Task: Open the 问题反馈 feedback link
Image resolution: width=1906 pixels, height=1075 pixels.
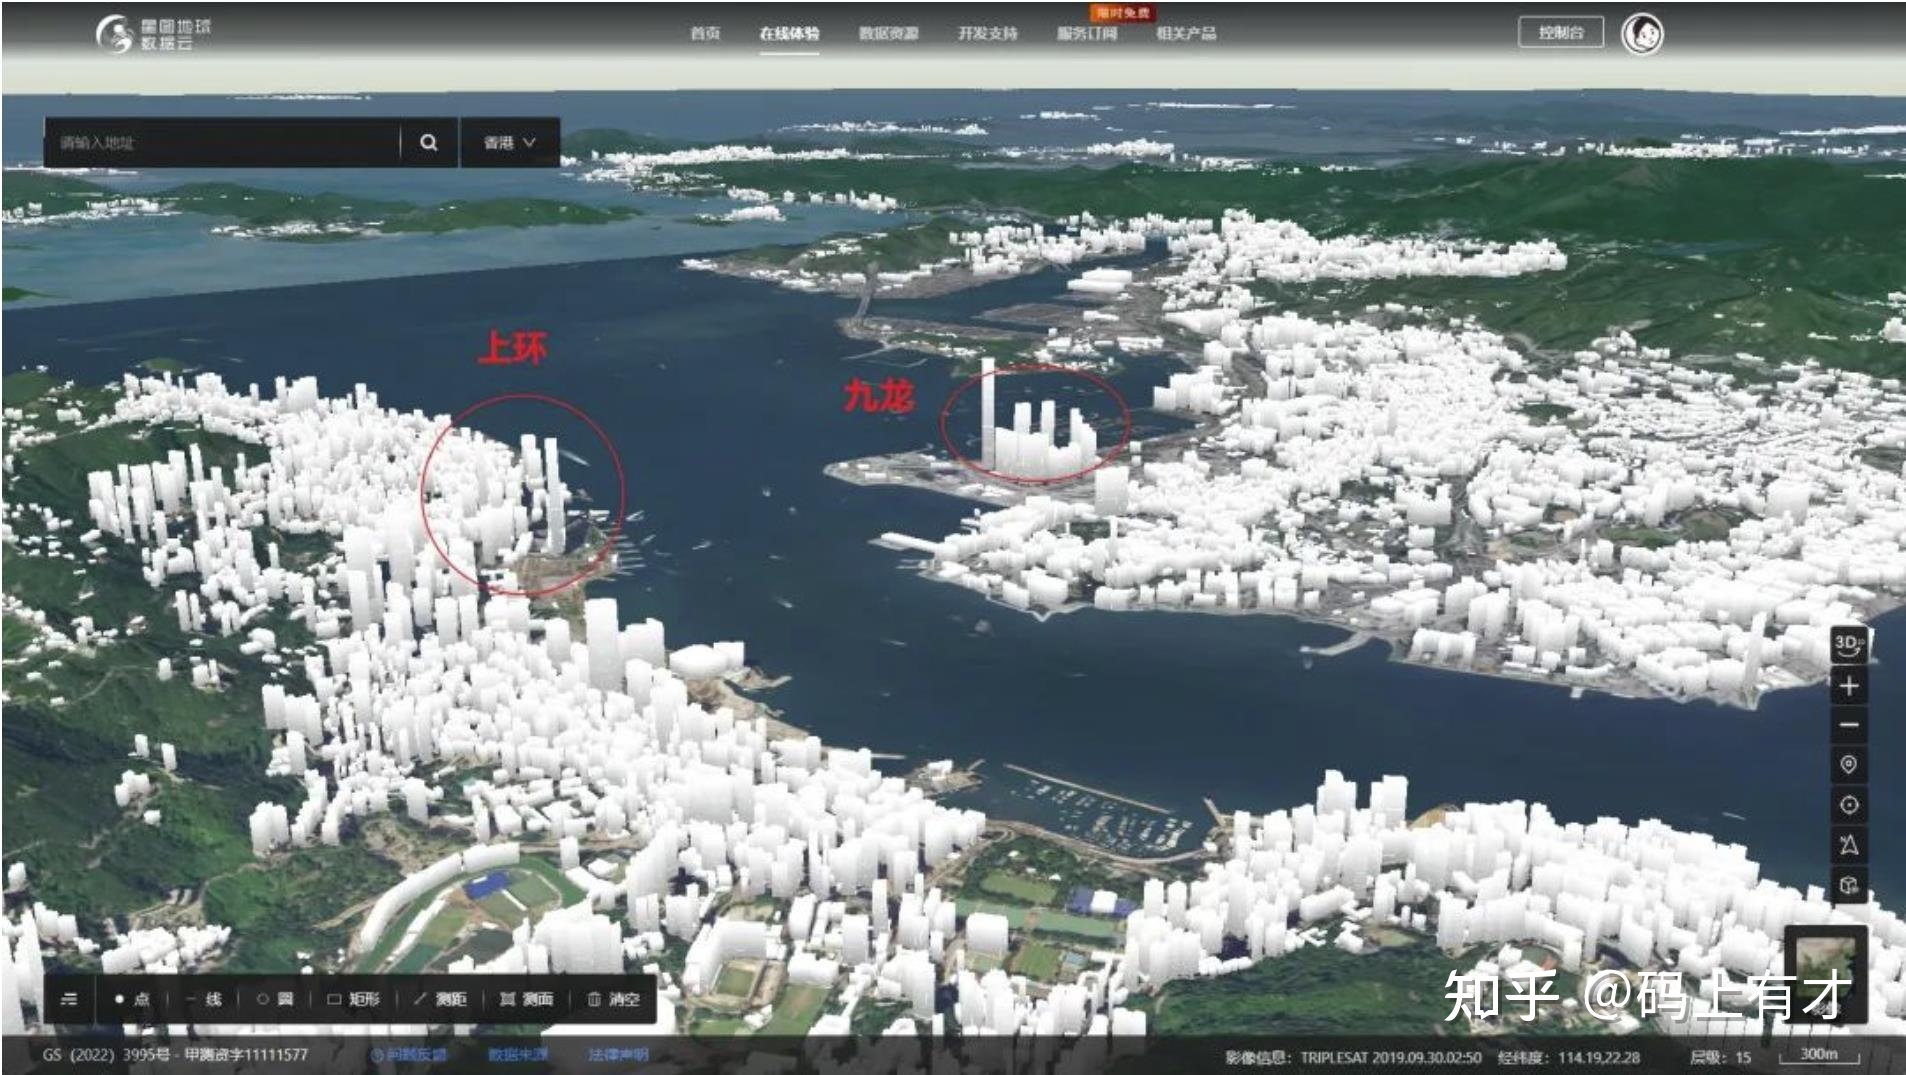Action: pyautogui.click(x=408, y=1055)
